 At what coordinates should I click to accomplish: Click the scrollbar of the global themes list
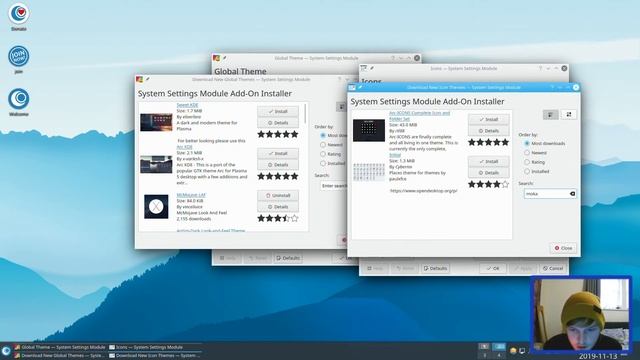pyautogui.click(x=306, y=114)
